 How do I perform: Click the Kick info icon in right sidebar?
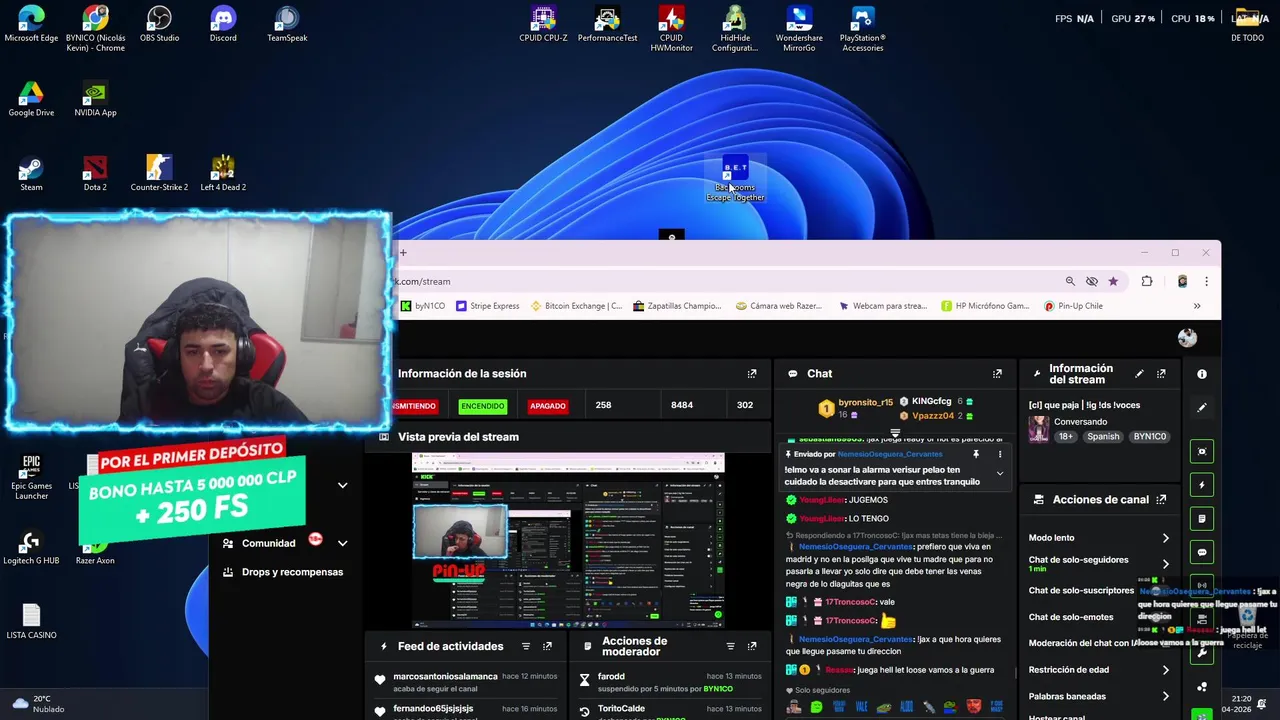coord(1202,374)
